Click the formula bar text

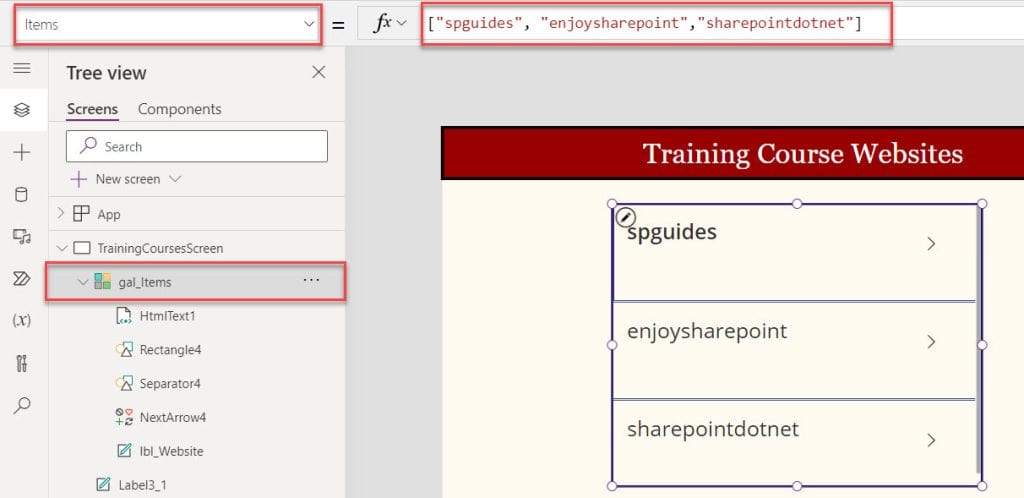(645, 24)
